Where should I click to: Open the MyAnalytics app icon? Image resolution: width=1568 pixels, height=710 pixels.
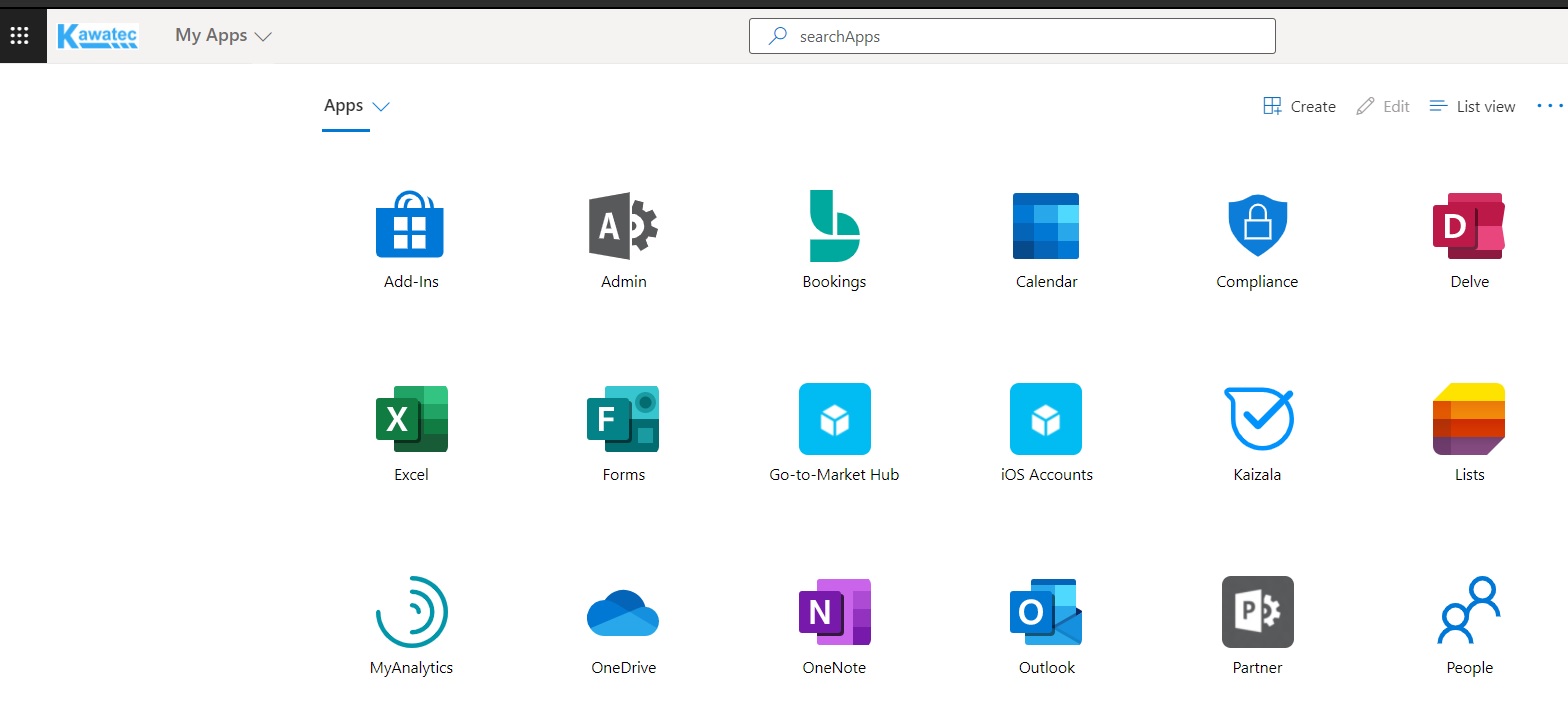pyautogui.click(x=411, y=612)
